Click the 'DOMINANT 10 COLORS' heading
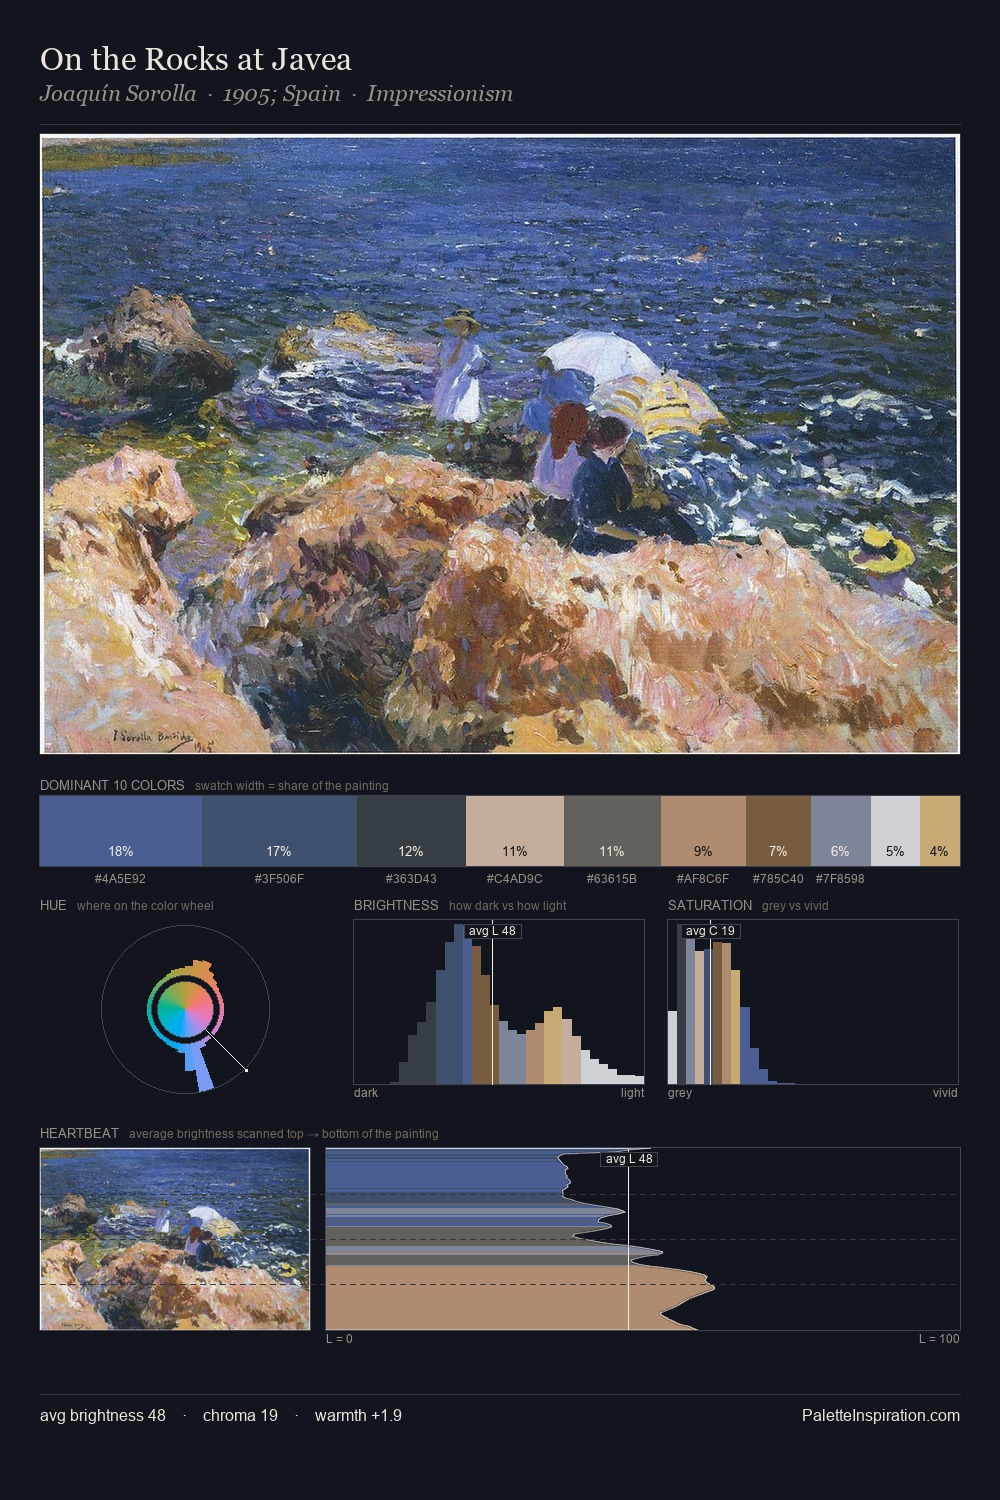Image resolution: width=1000 pixels, height=1500 pixels. [112, 785]
